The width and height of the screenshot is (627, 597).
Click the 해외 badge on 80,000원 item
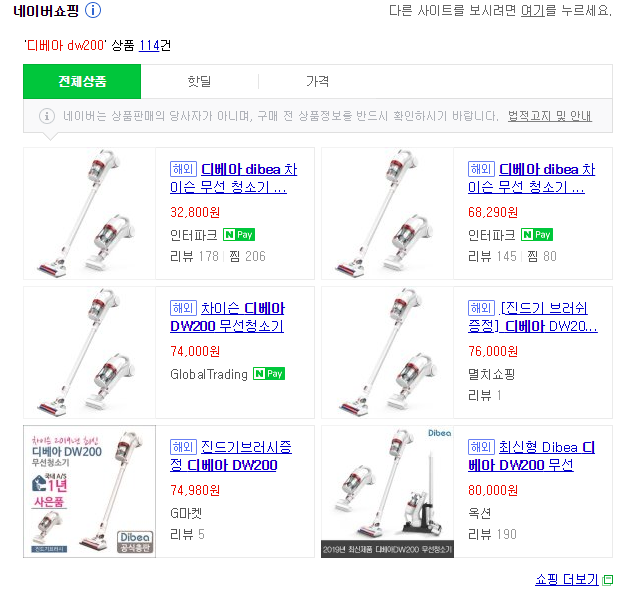[x=481, y=447]
